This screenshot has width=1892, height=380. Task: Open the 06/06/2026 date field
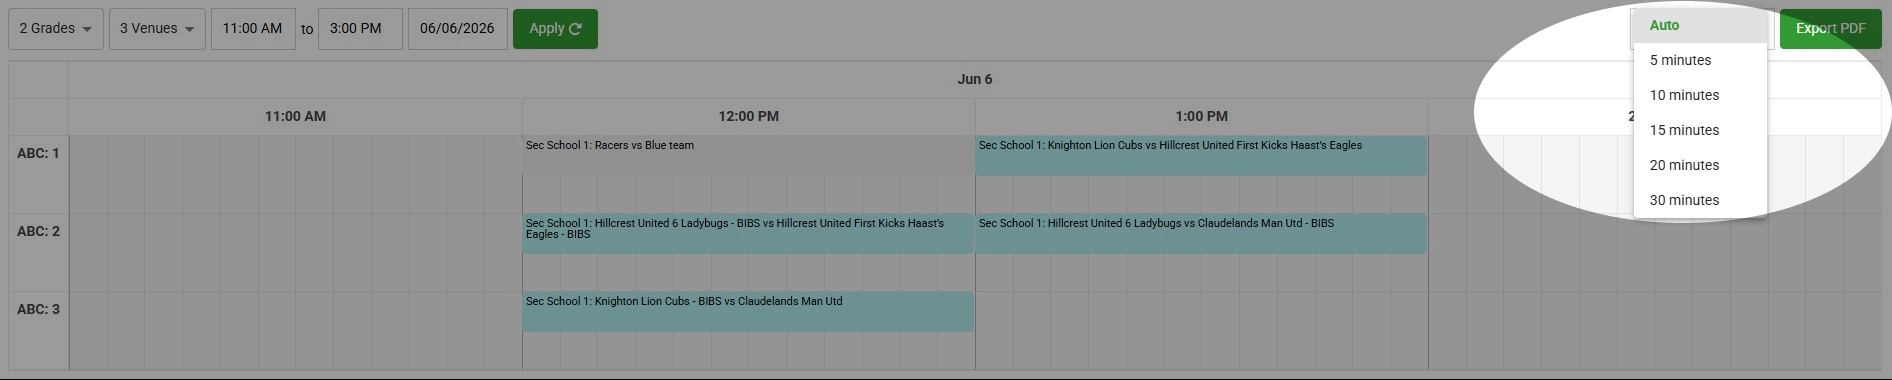457,29
